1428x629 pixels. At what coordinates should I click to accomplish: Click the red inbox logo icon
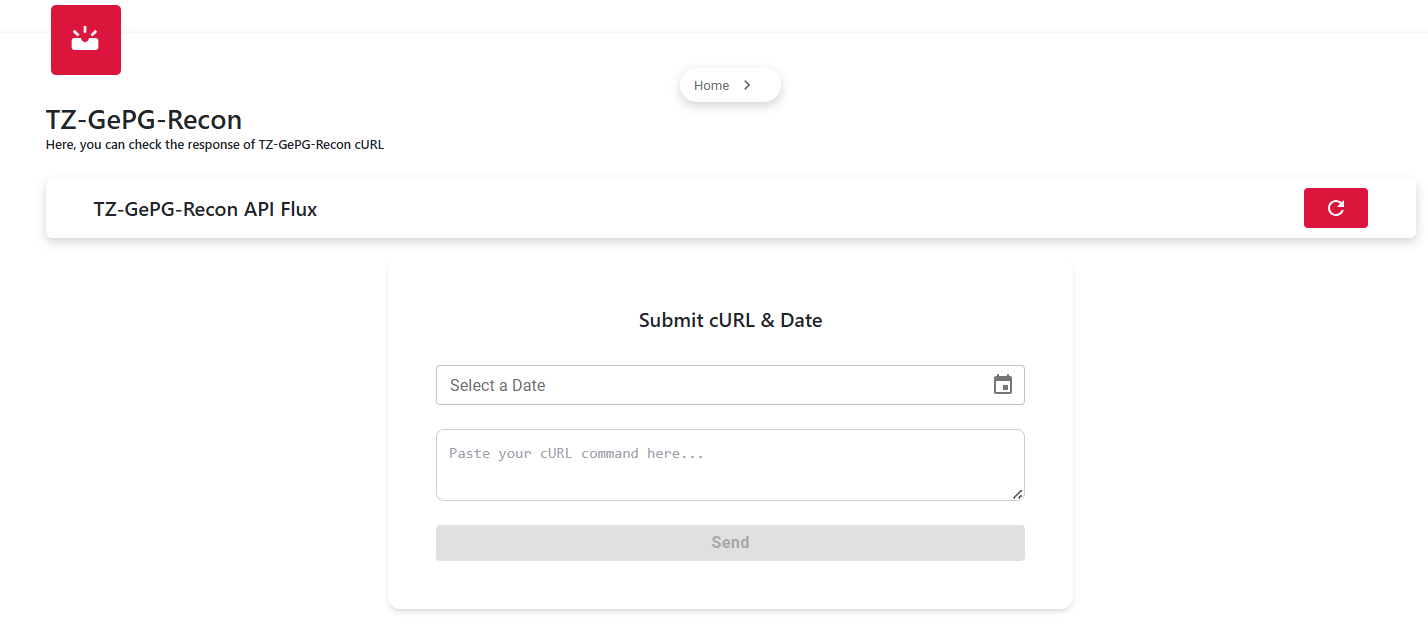click(x=86, y=40)
